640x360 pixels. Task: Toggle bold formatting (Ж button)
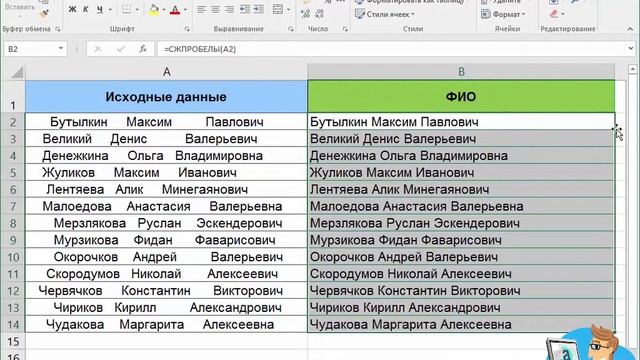pyautogui.click(x=72, y=9)
